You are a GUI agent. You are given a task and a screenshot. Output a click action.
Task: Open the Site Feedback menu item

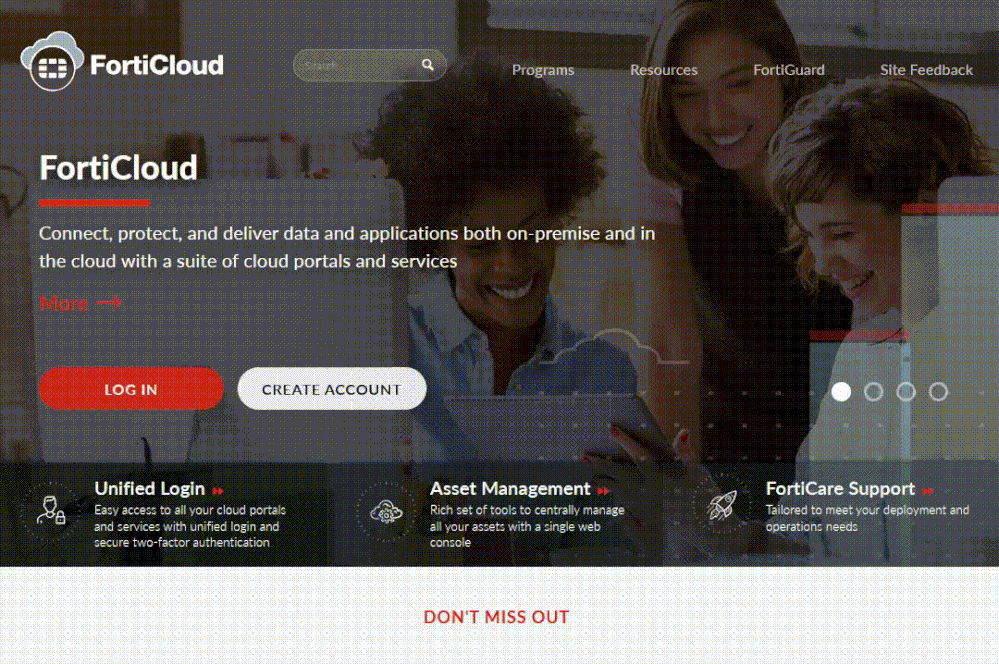pyautogui.click(x=926, y=69)
